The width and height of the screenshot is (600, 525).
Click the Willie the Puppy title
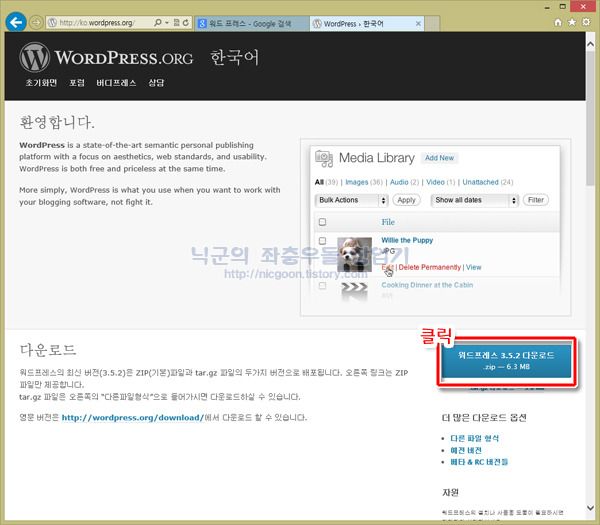(x=407, y=240)
